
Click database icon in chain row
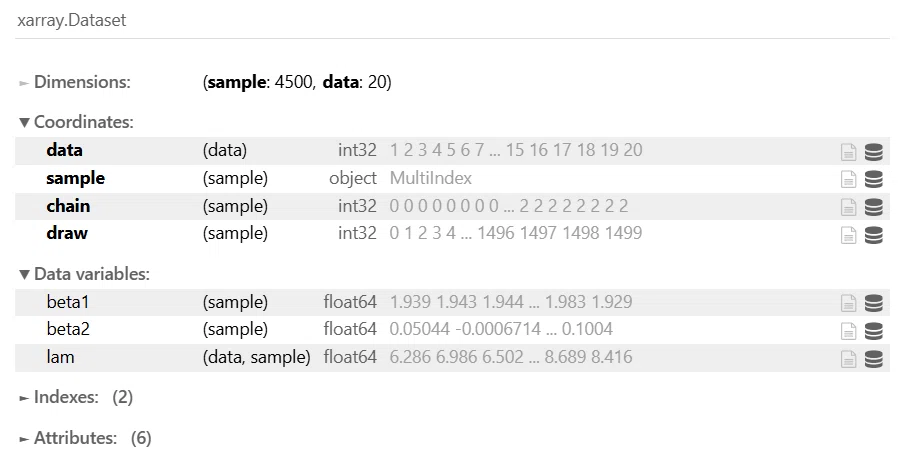point(873,207)
